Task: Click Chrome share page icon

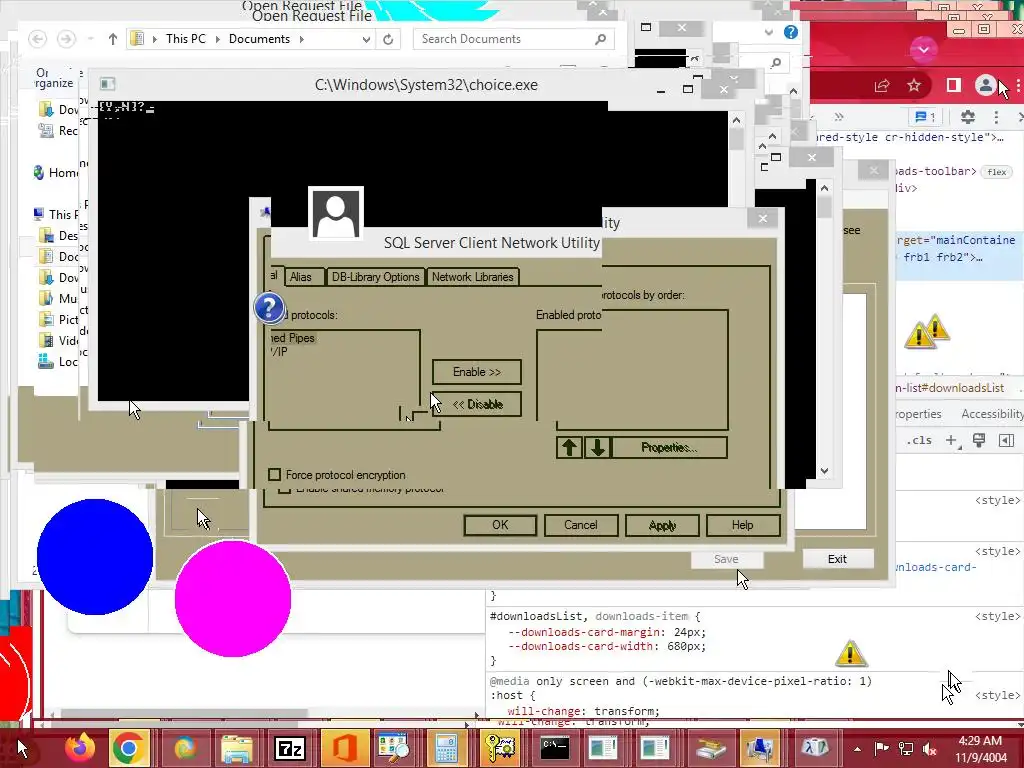Action: [x=882, y=85]
